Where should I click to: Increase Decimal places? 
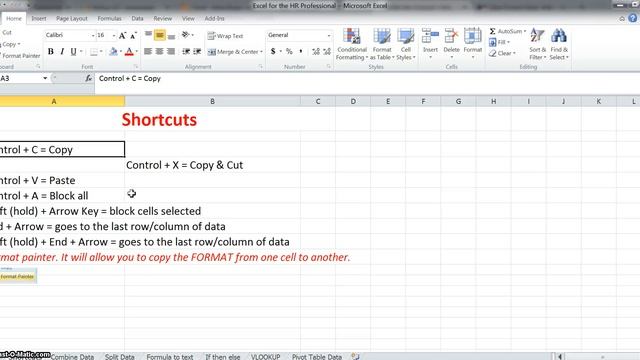pos(316,51)
